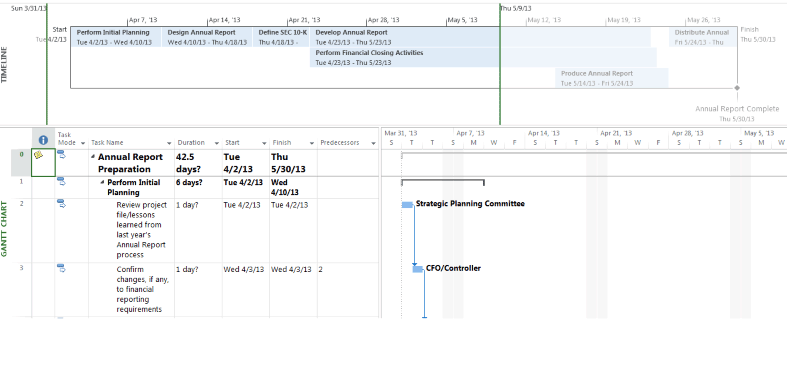This screenshot has height=384, width=800.
Task: Open the Task Mode column dropdown
Action: (83, 143)
